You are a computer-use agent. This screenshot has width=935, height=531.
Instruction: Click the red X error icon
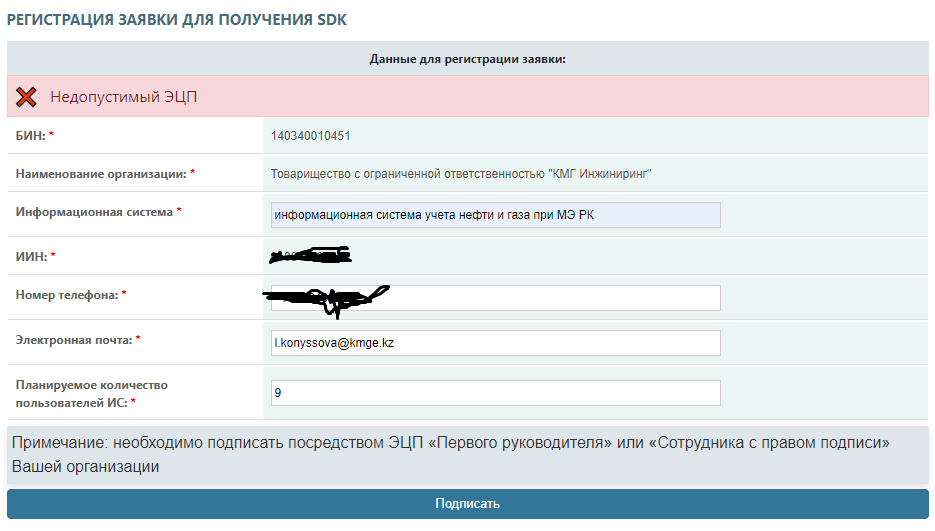coord(27,97)
